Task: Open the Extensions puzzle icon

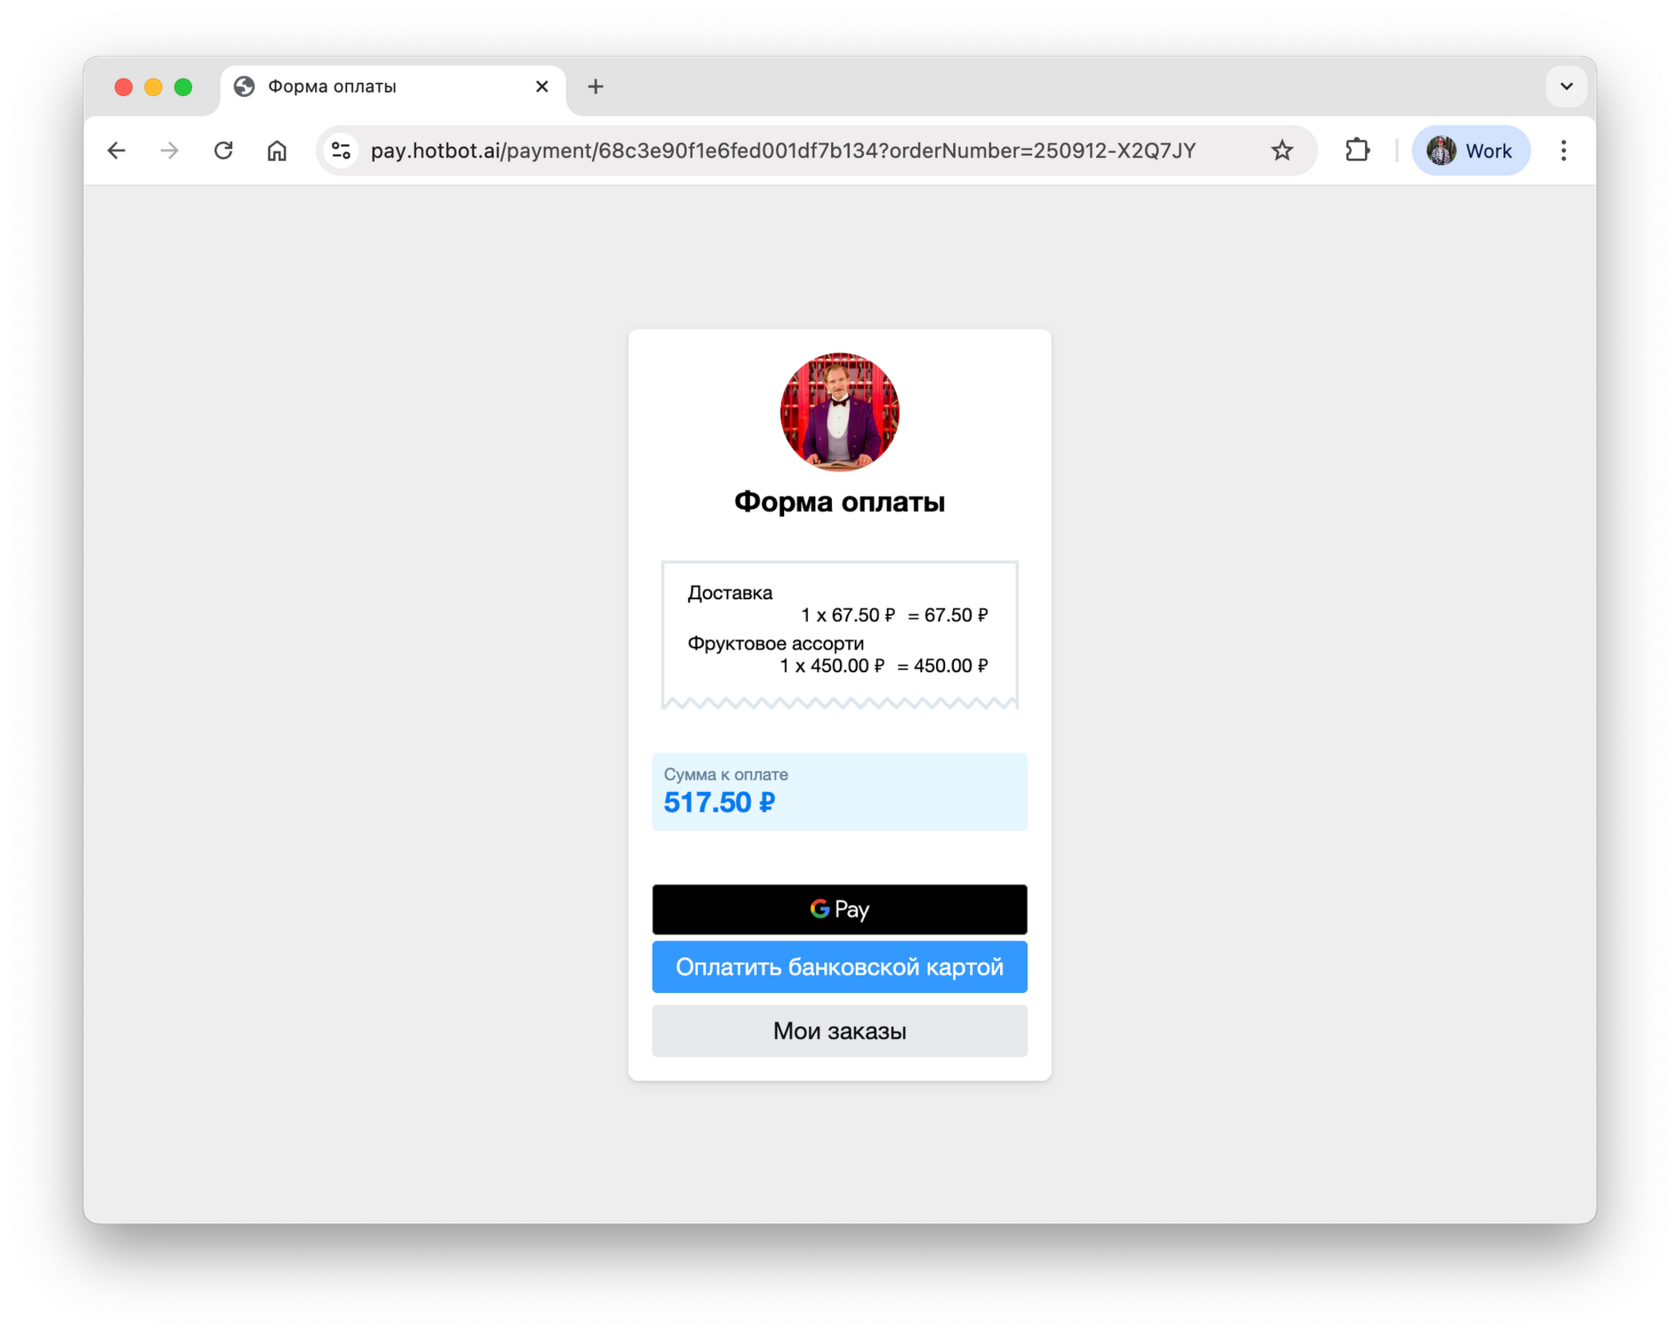Action: 1357,151
